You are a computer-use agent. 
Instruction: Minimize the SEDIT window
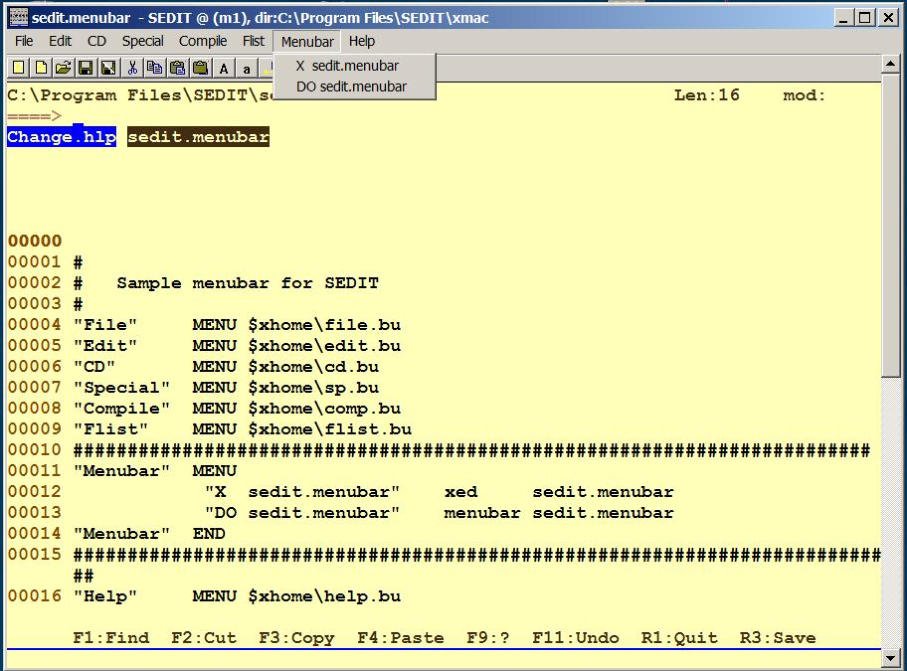pos(843,18)
